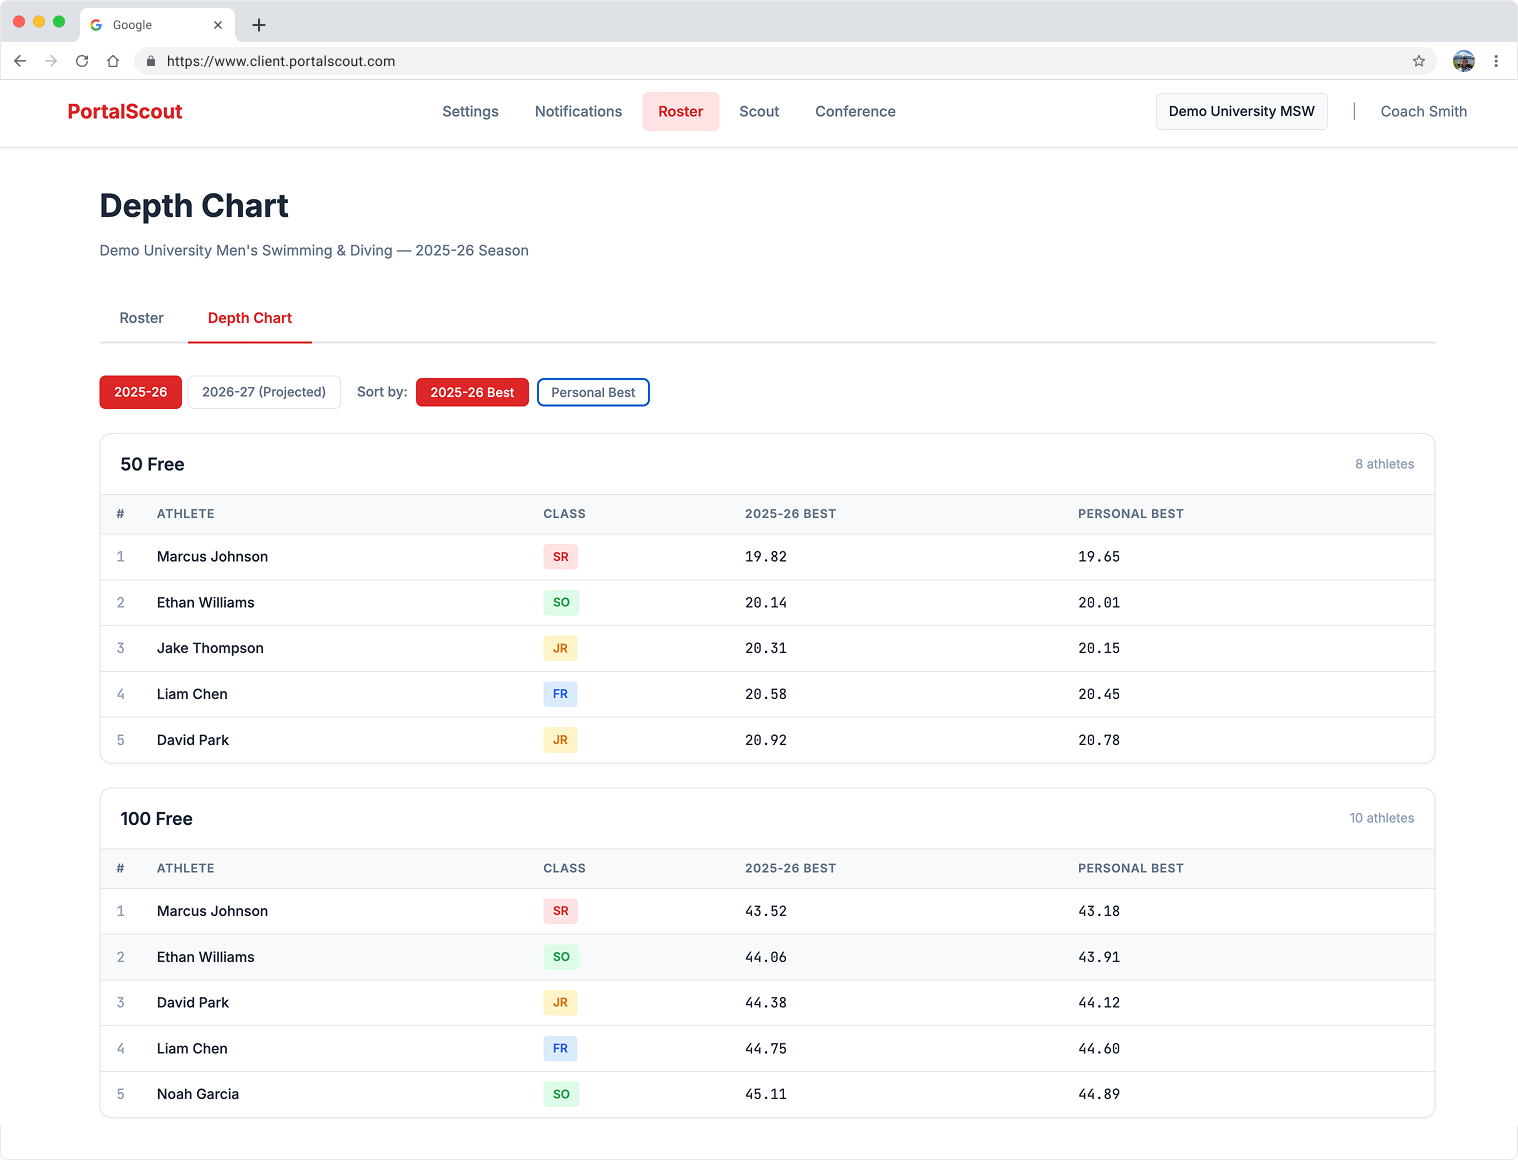
Task: Switch to the Depth Chart tab
Action: pos(249,318)
